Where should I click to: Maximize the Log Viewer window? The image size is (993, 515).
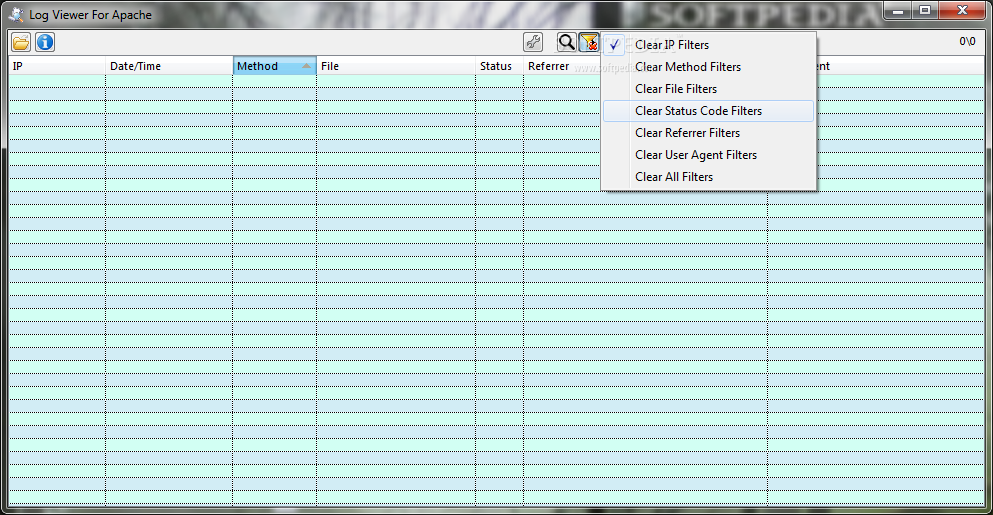click(925, 11)
